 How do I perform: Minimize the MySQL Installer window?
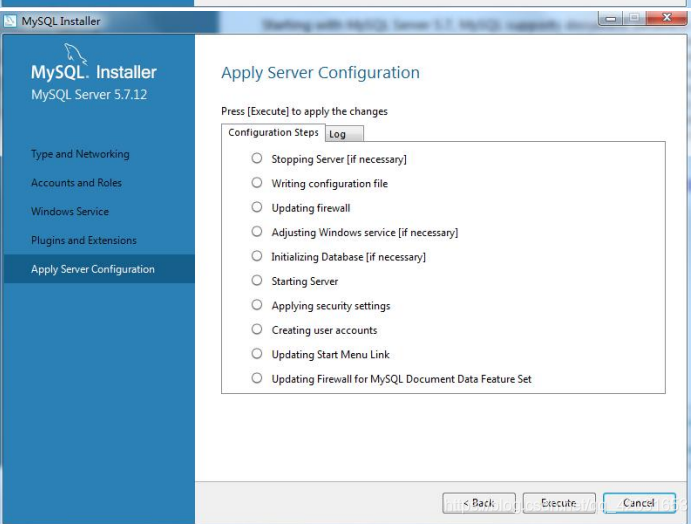[611, 19]
